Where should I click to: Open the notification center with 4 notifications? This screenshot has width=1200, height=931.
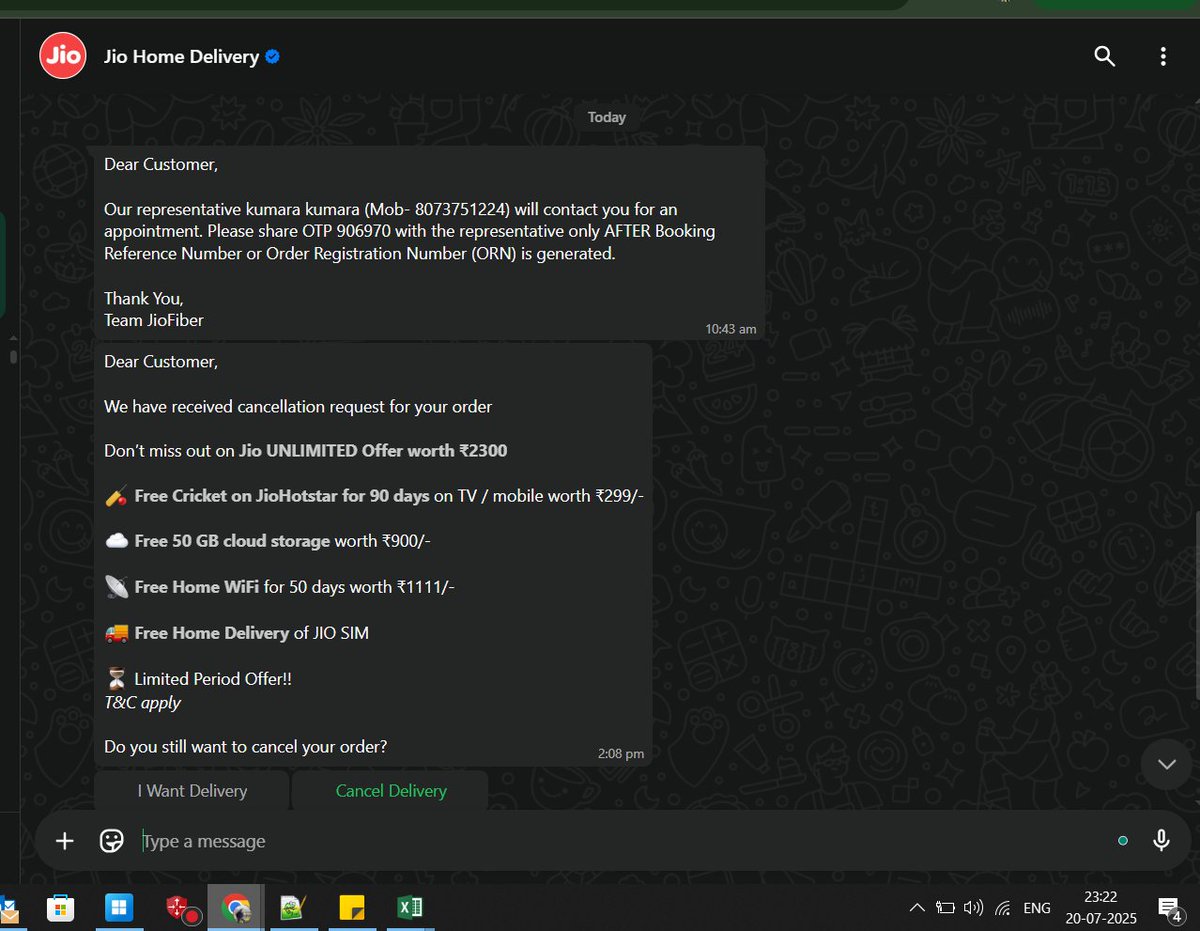(x=1170, y=908)
